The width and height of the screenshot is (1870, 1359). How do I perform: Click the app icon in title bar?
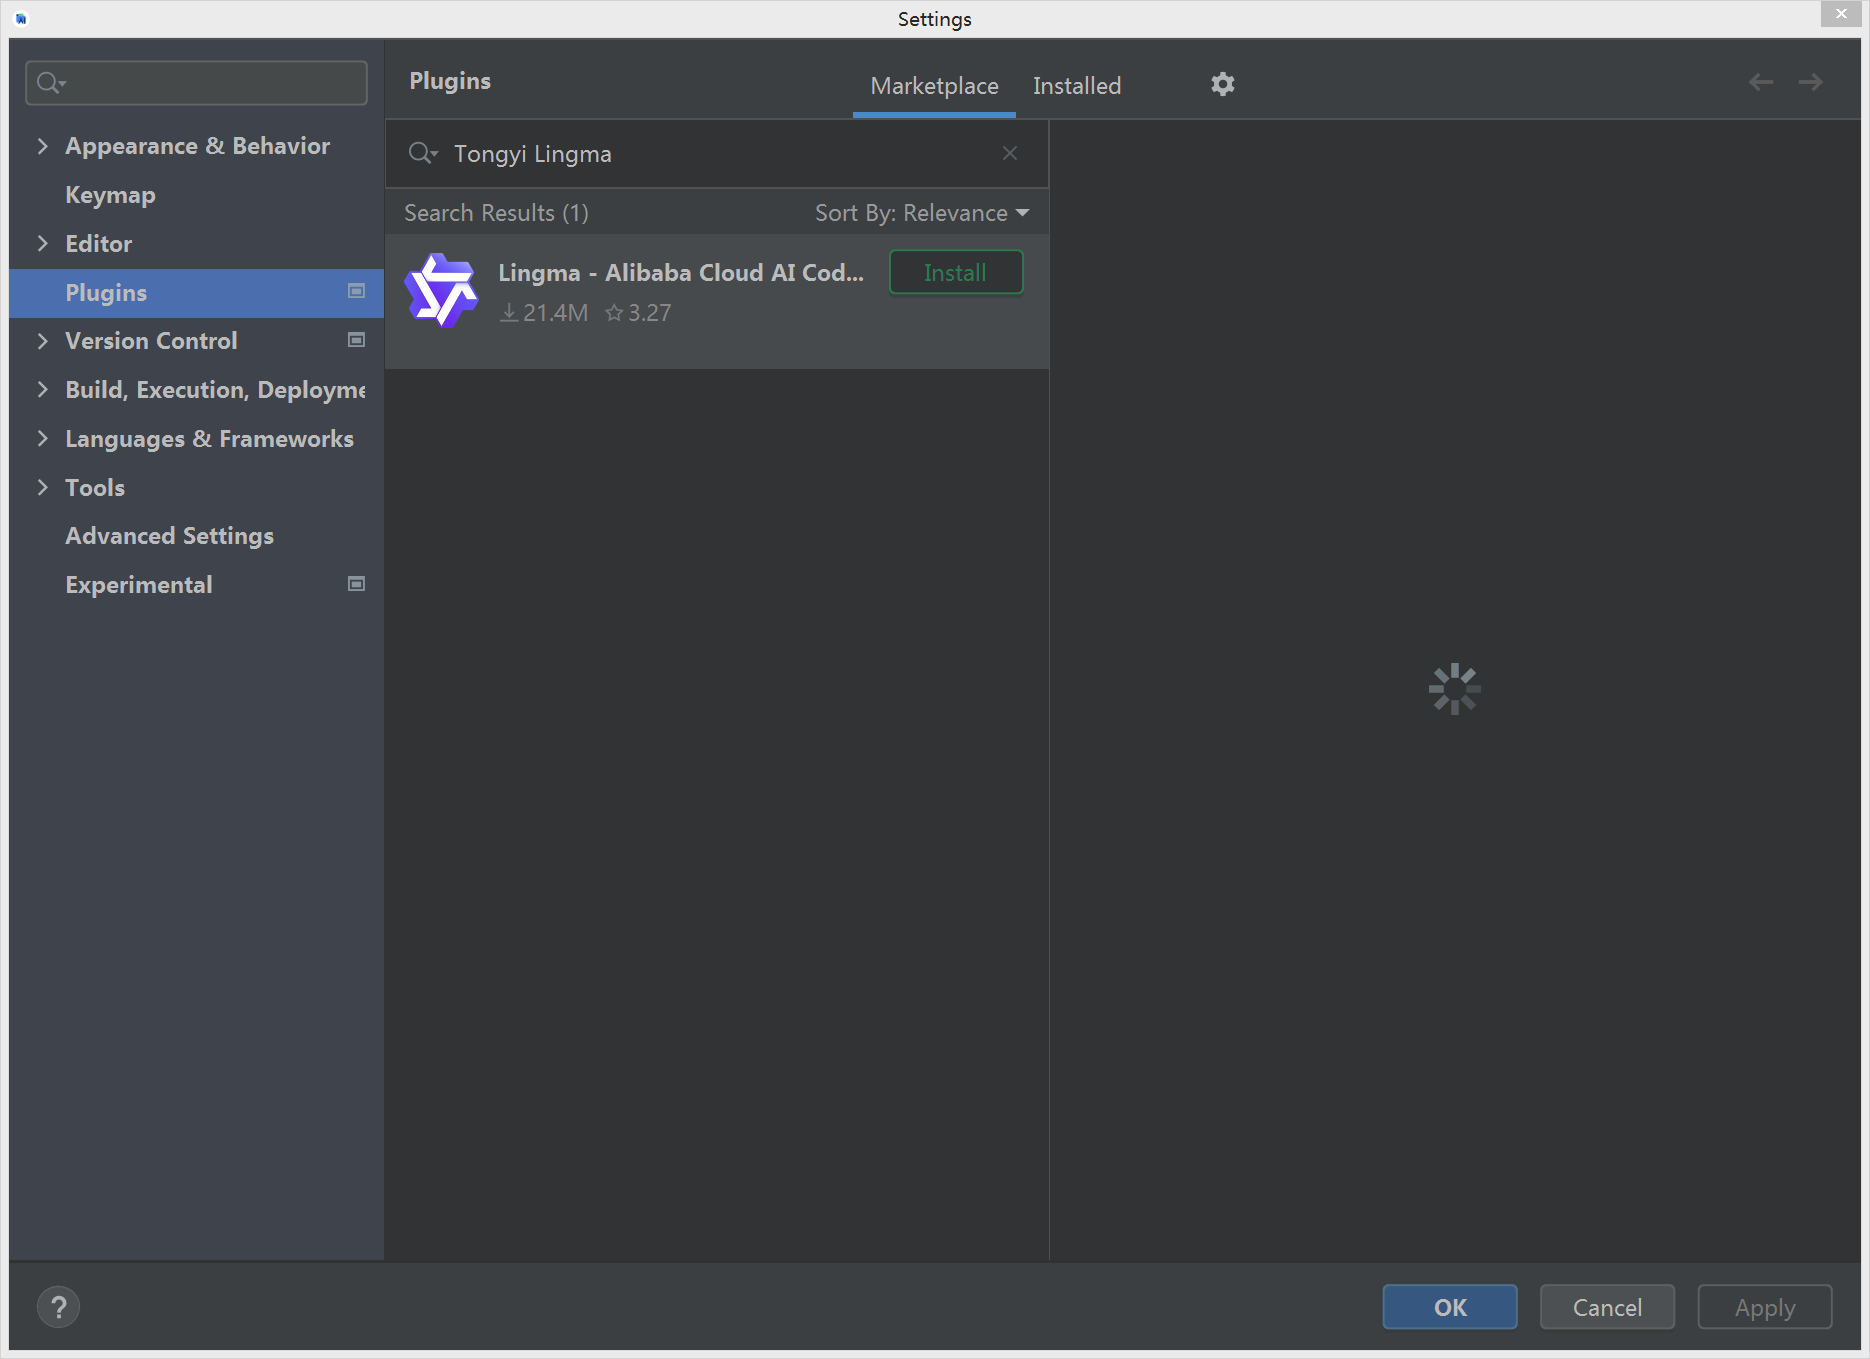coord(21,18)
